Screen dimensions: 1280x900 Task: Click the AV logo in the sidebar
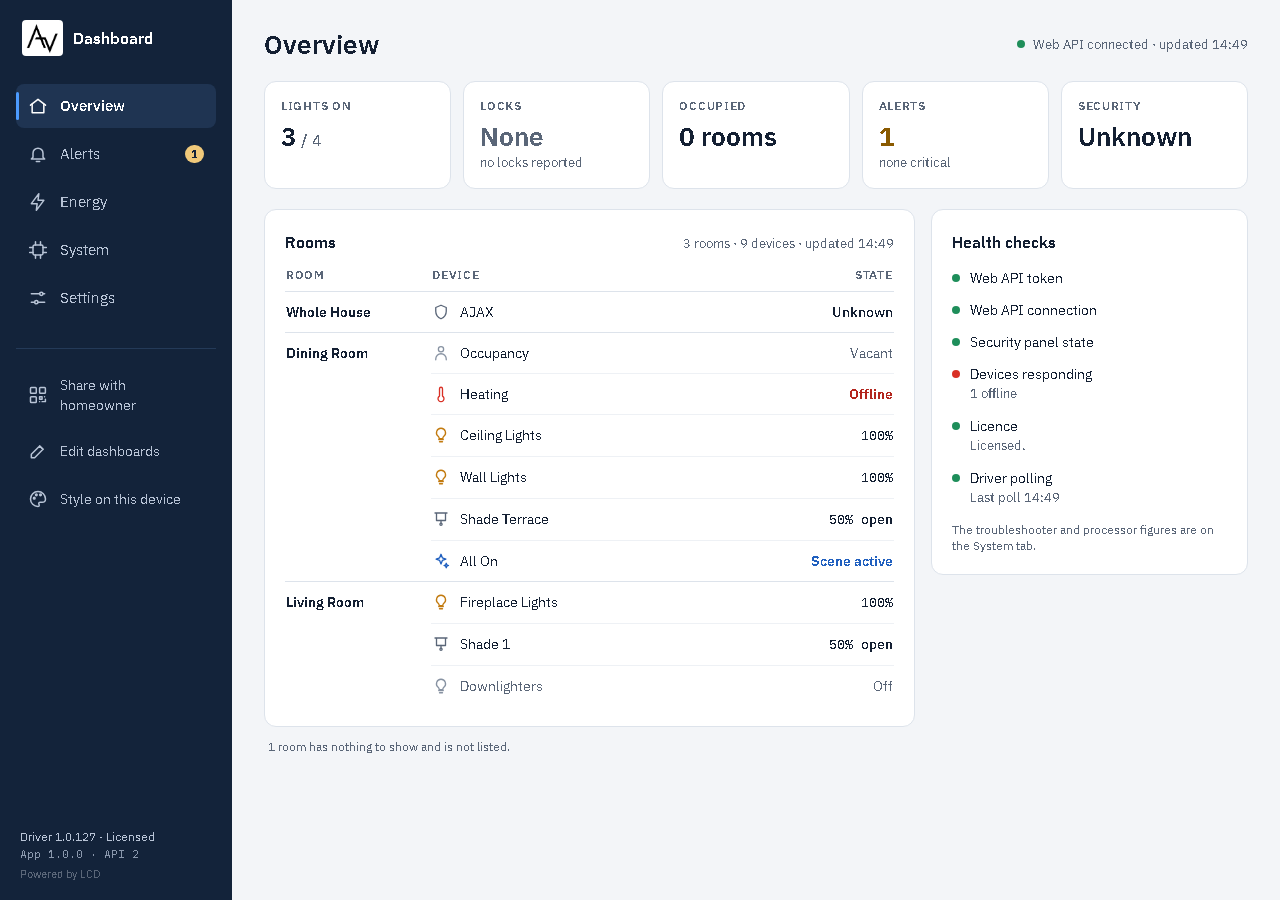pos(42,38)
